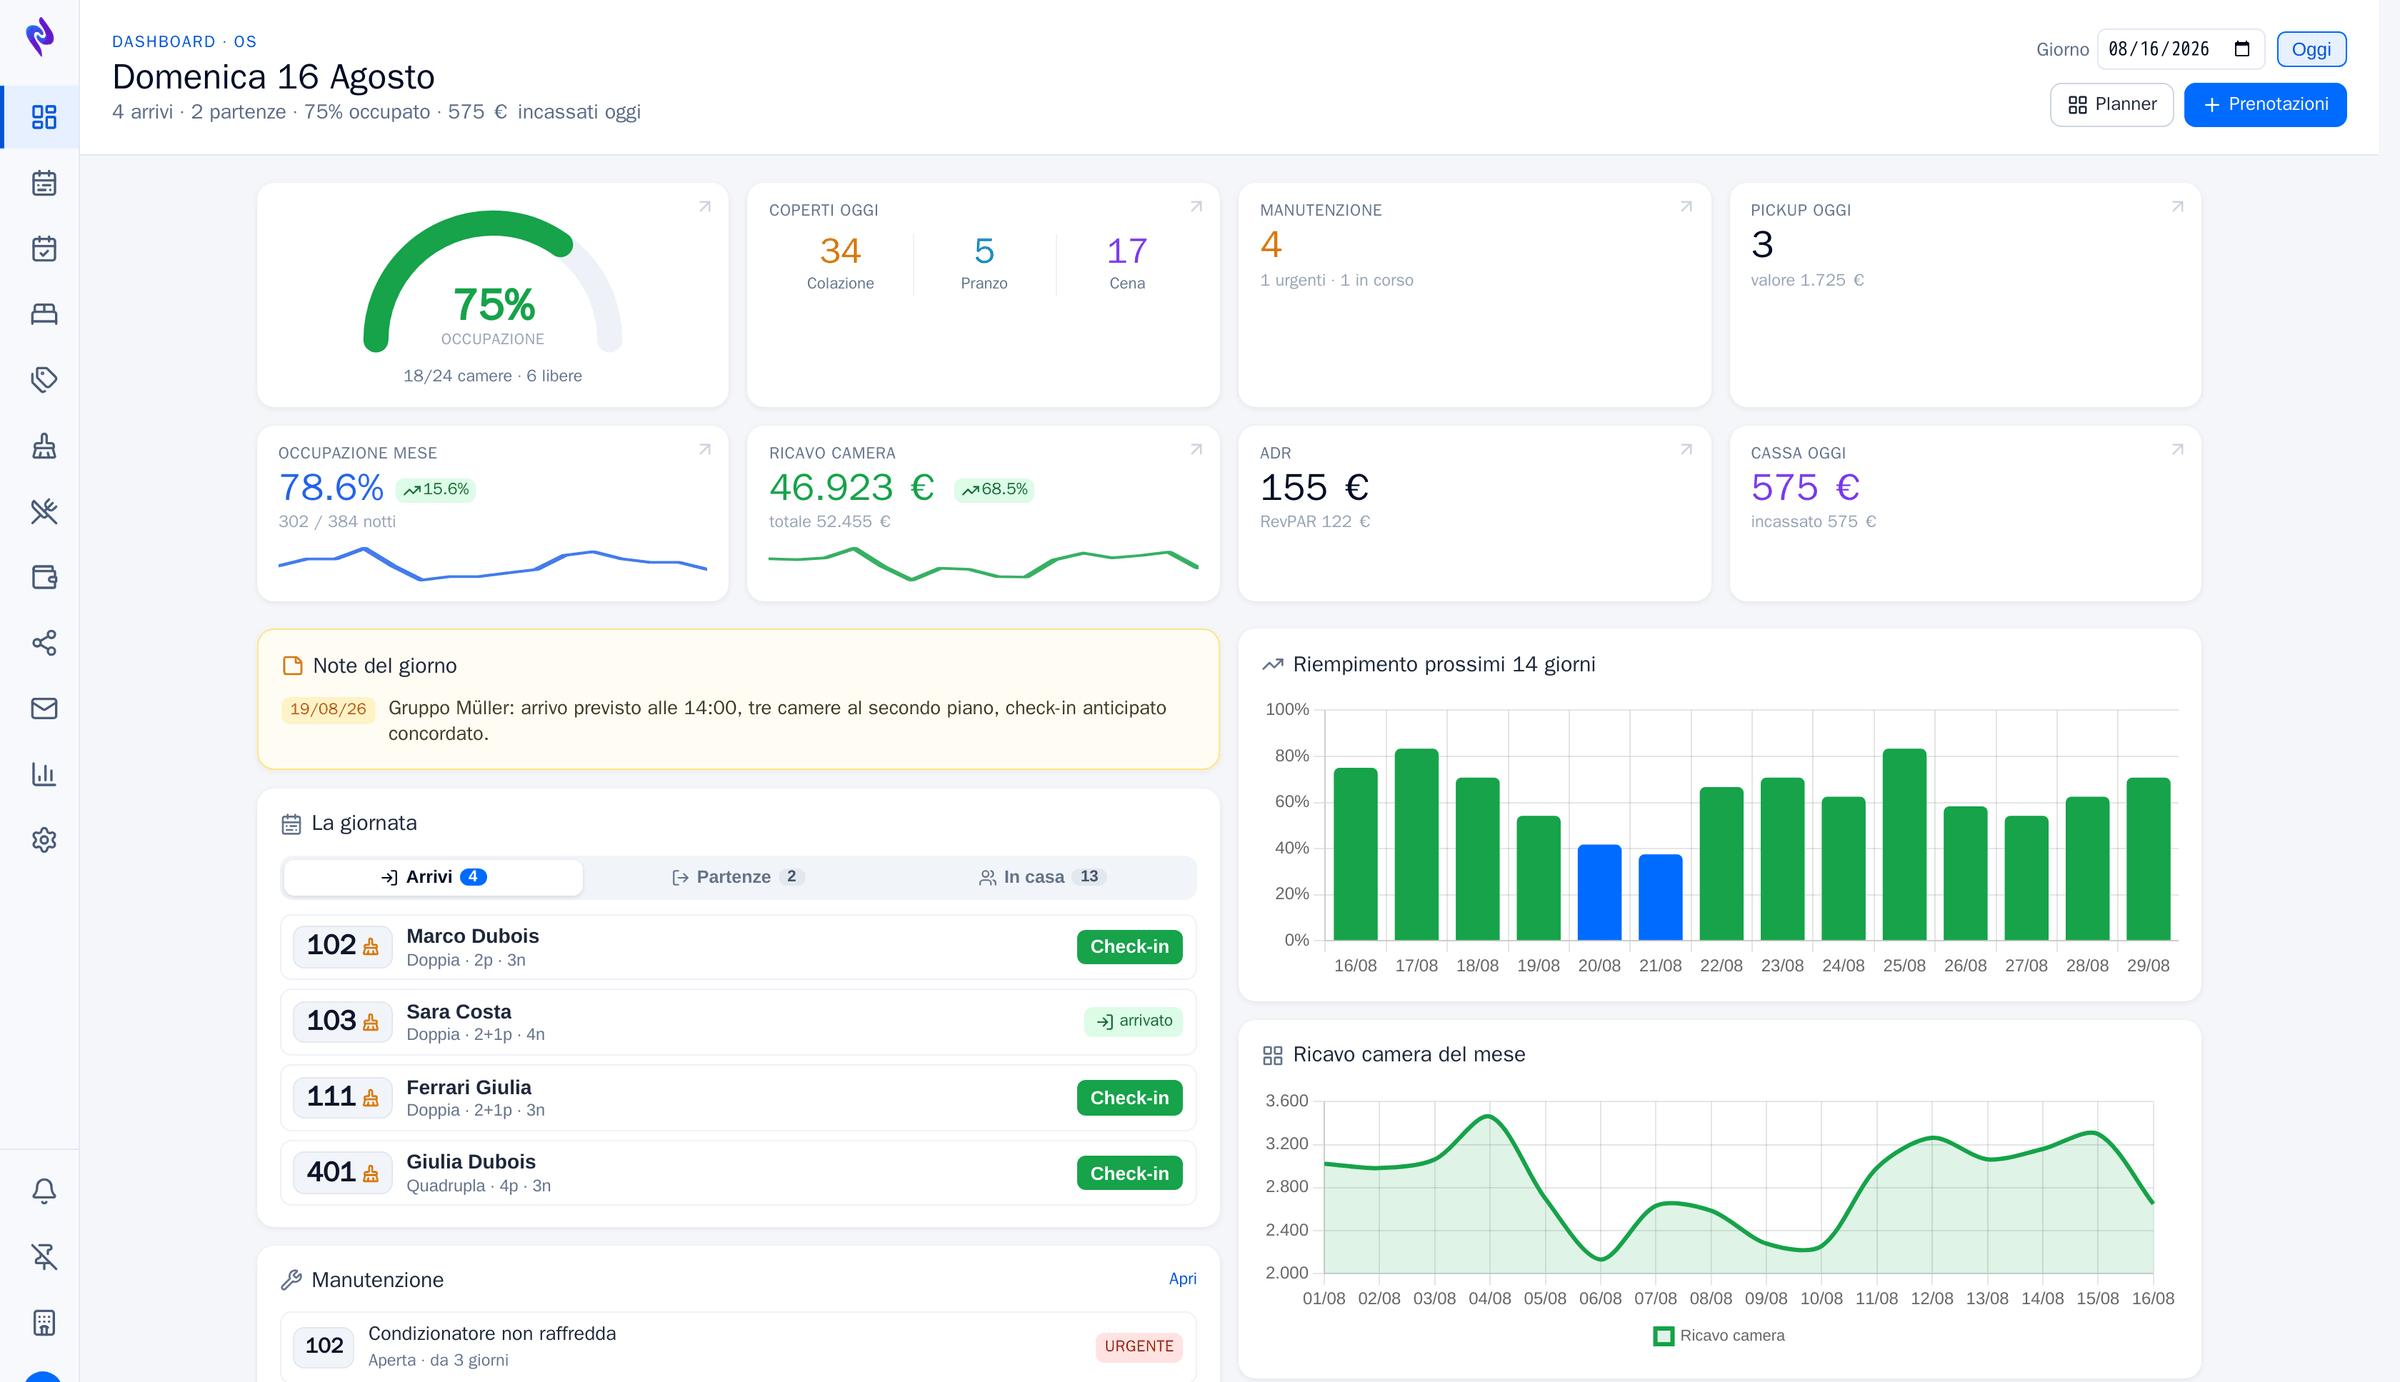Click the valore 1.725 € text
The height and width of the screenshot is (1382, 2400).
(x=1807, y=280)
